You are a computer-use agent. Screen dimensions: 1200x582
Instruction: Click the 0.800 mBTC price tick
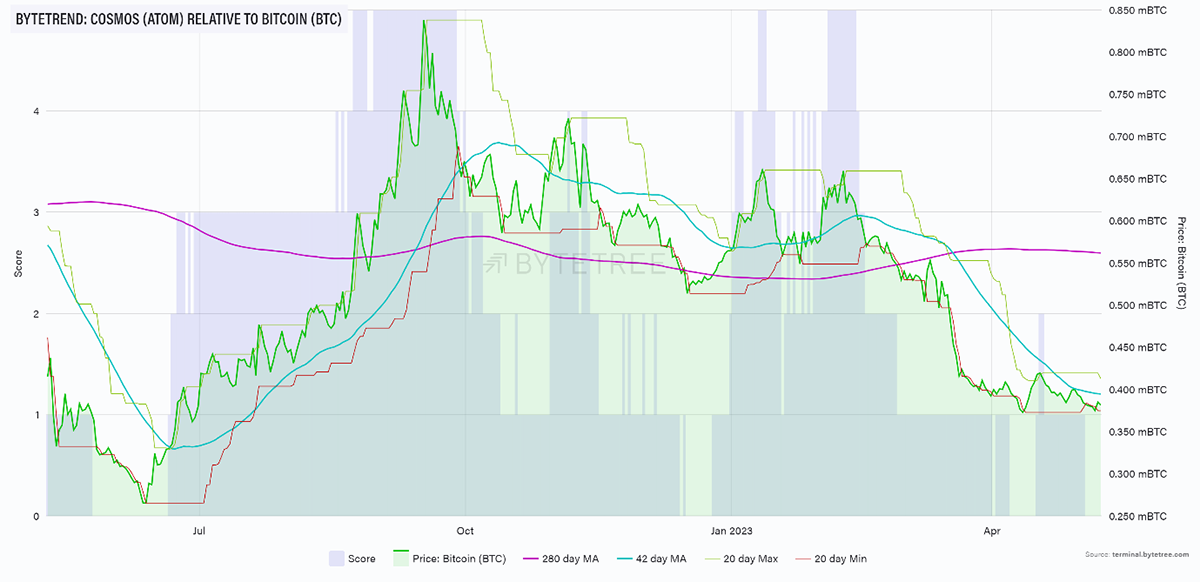(1139, 52)
